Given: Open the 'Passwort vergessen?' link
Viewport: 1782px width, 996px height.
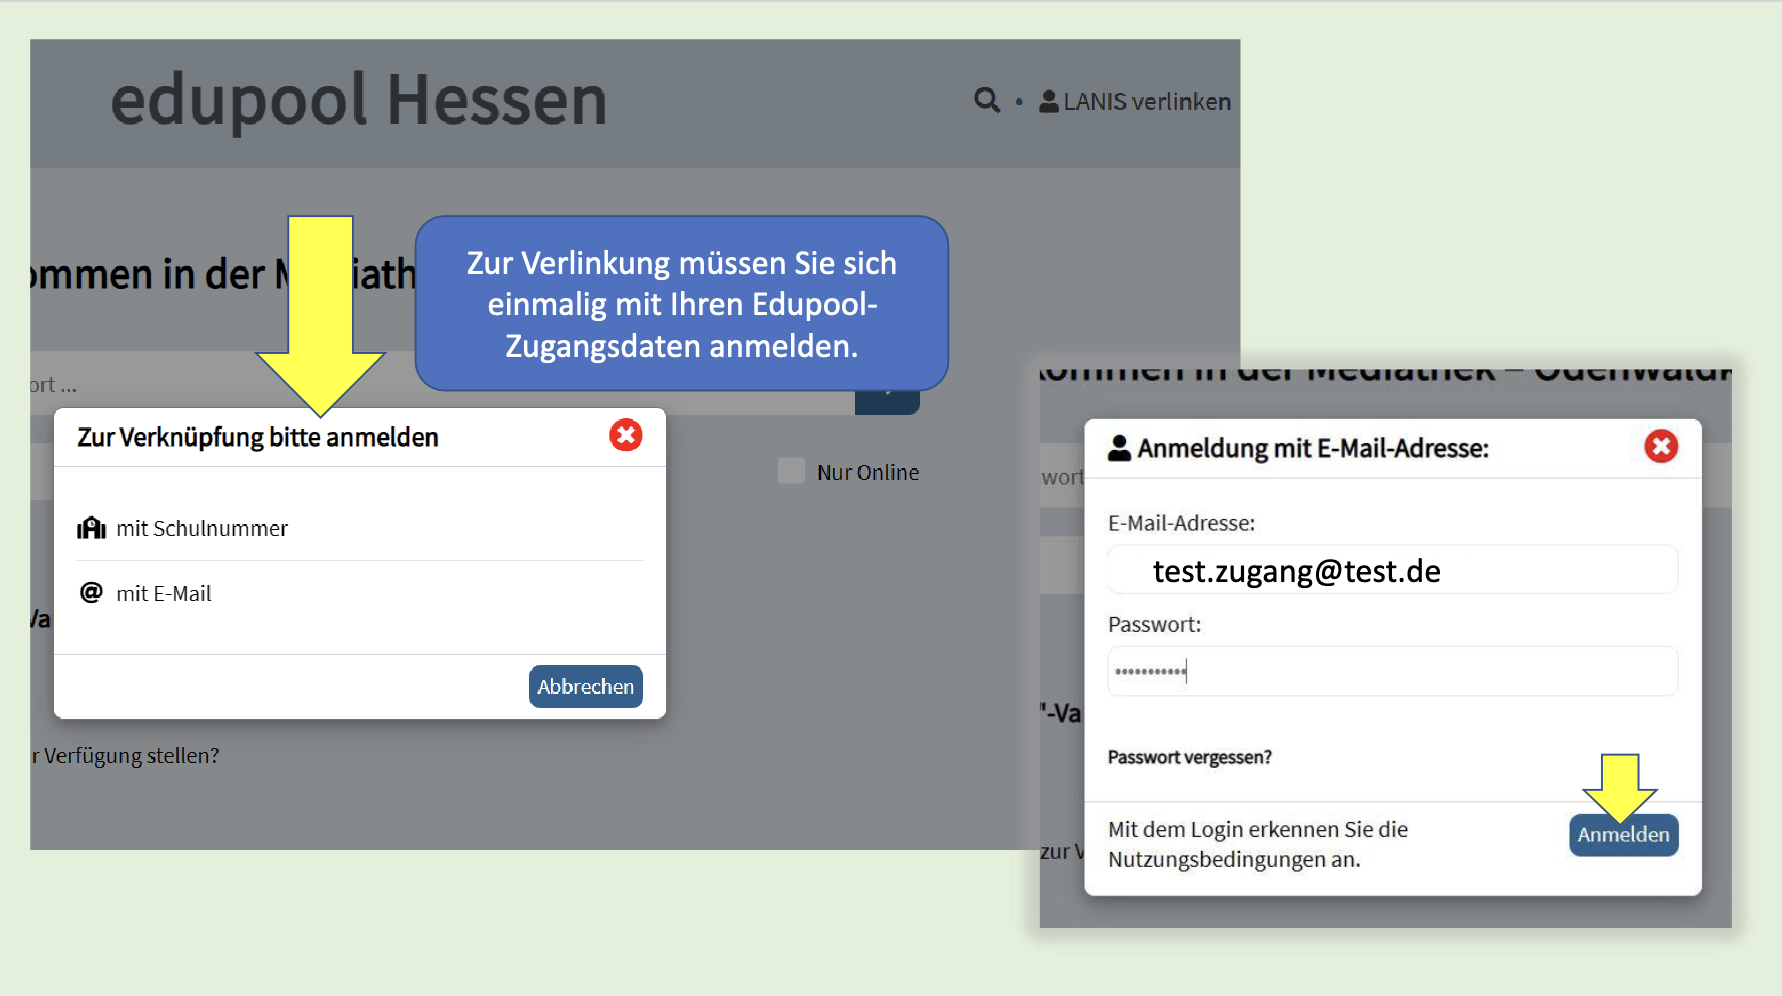Looking at the screenshot, I should (1189, 757).
